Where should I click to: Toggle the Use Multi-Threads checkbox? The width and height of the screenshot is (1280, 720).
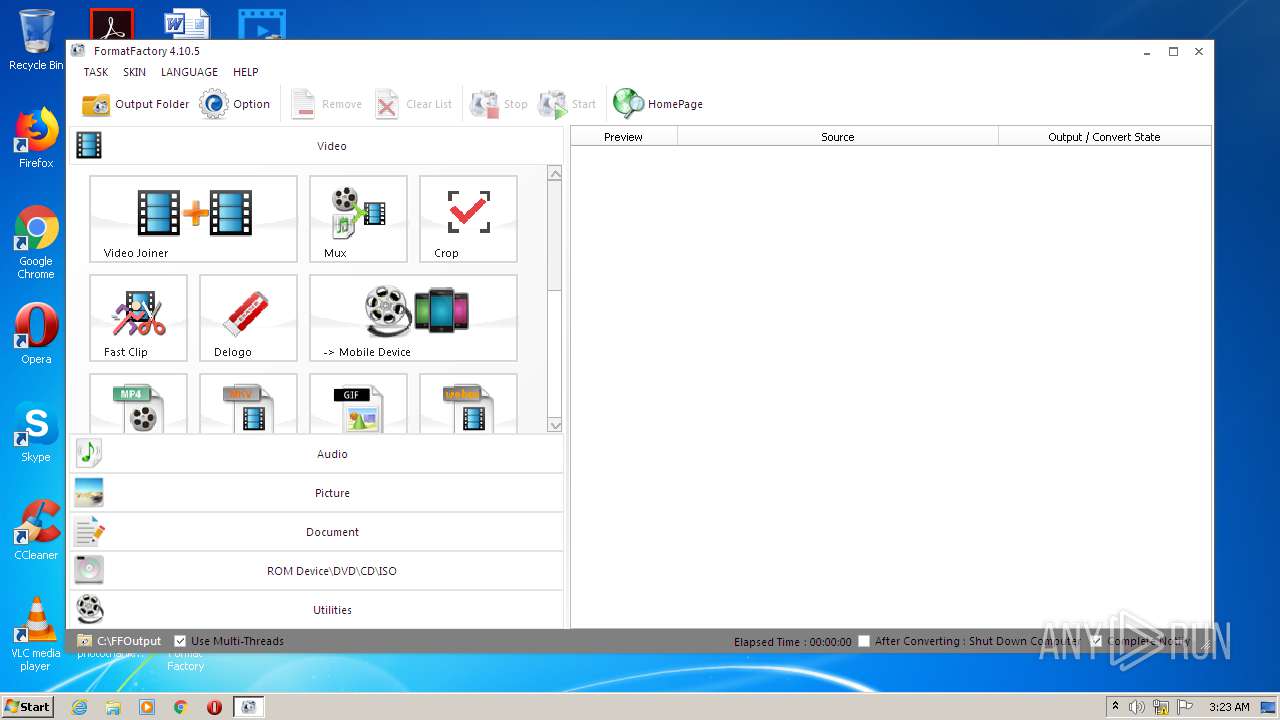click(x=180, y=641)
